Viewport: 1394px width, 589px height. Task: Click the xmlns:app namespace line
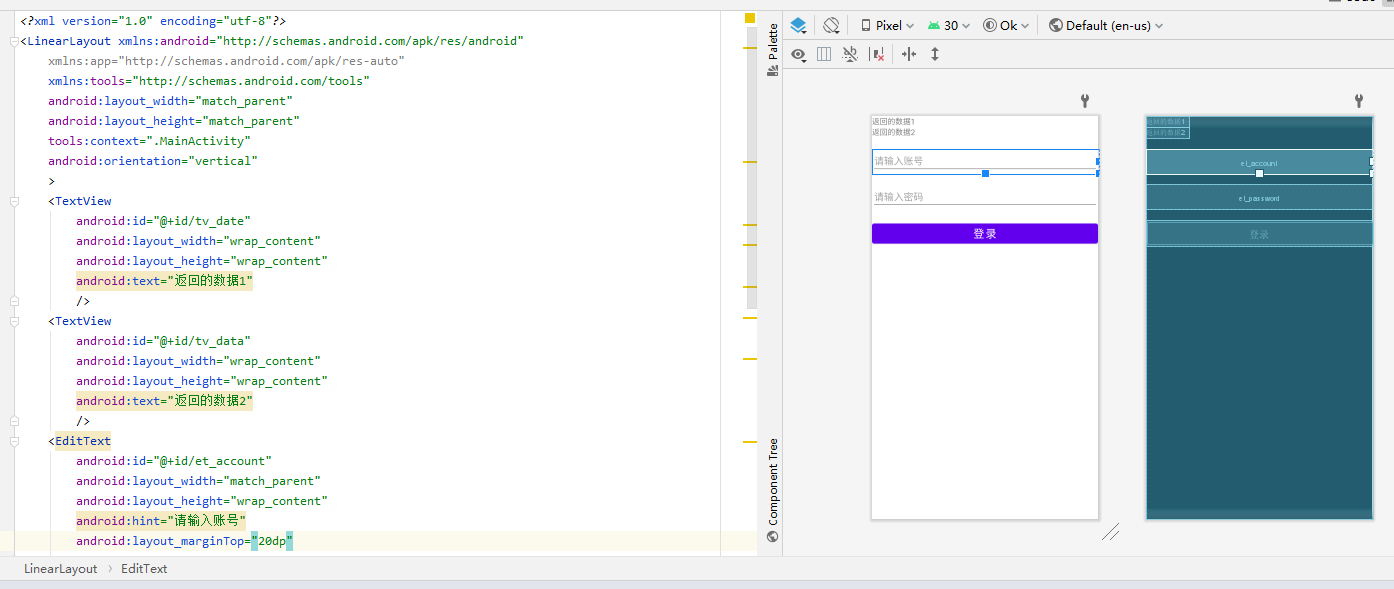226,61
